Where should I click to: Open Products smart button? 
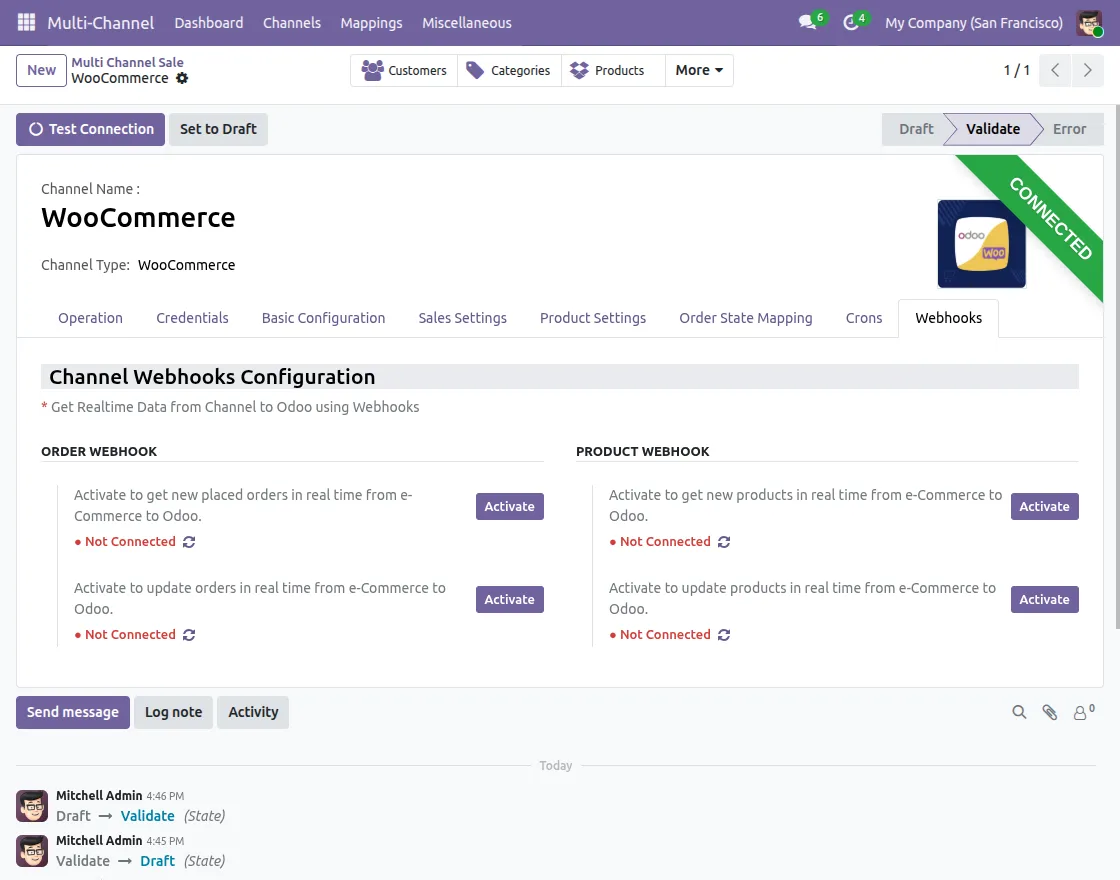[x=613, y=70]
